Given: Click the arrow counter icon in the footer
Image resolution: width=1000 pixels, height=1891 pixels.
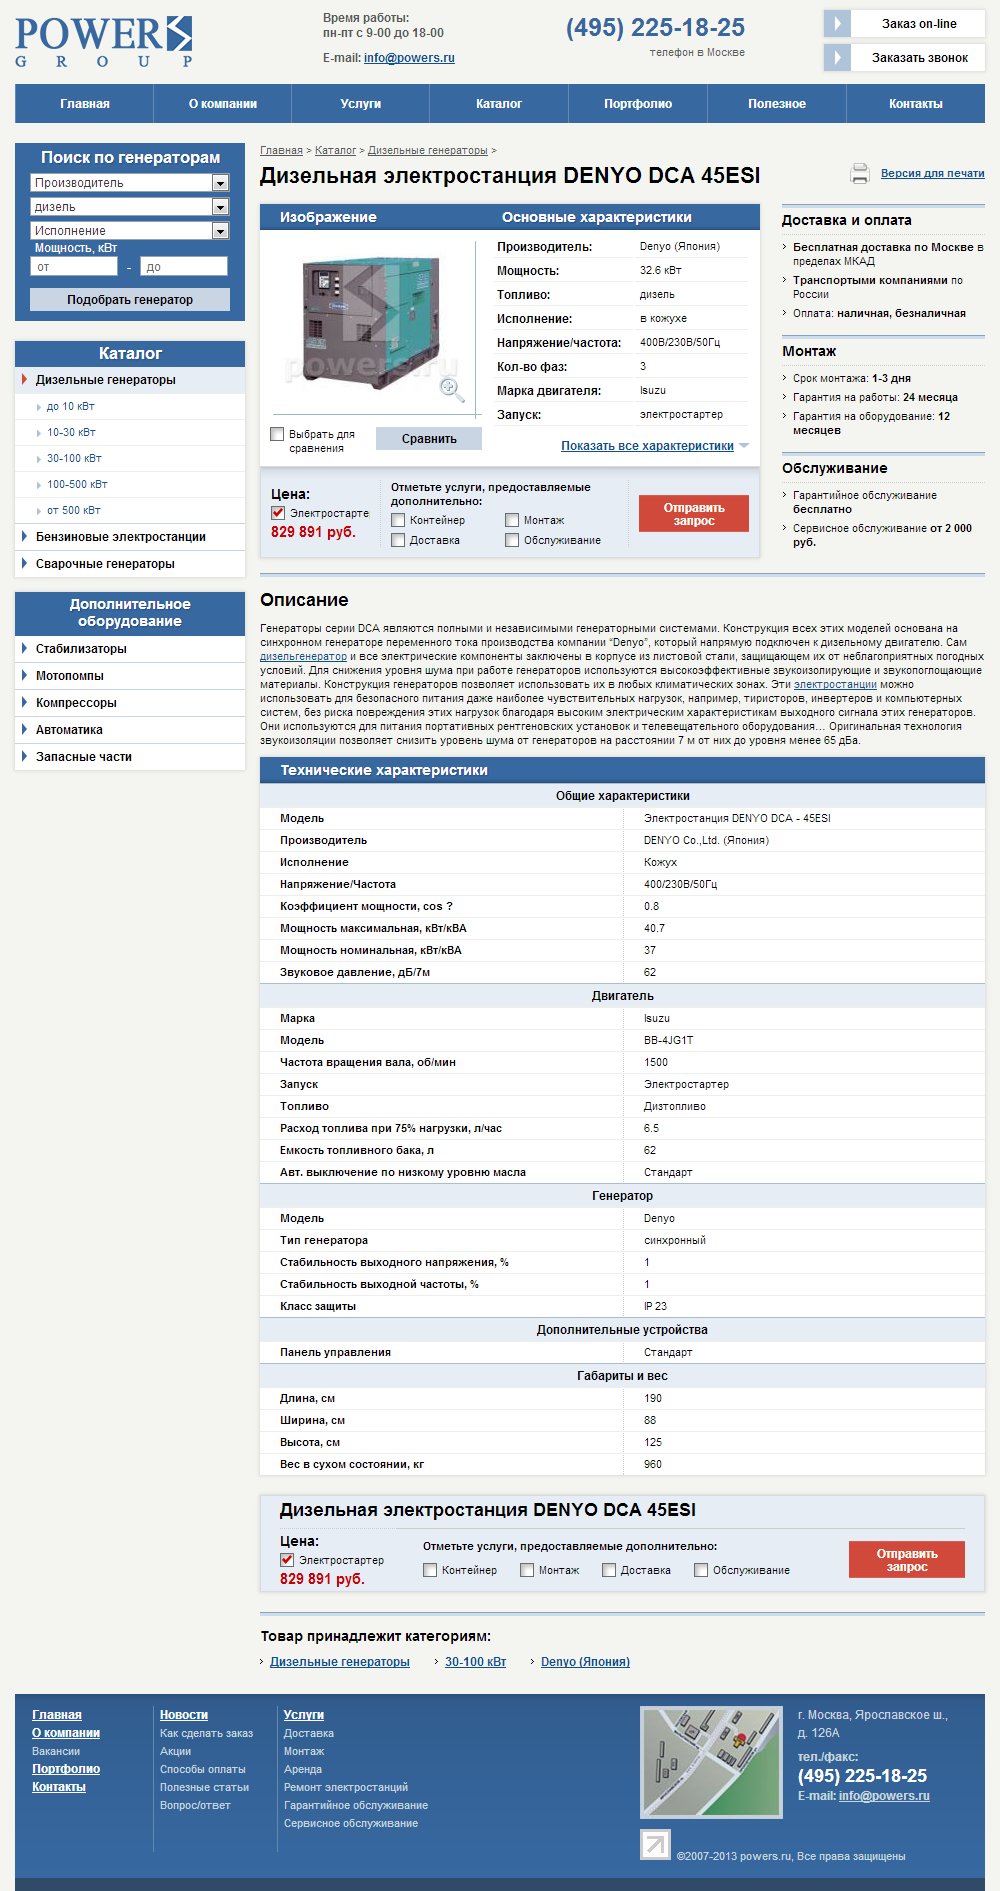Looking at the screenshot, I should tap(655, 1844).
